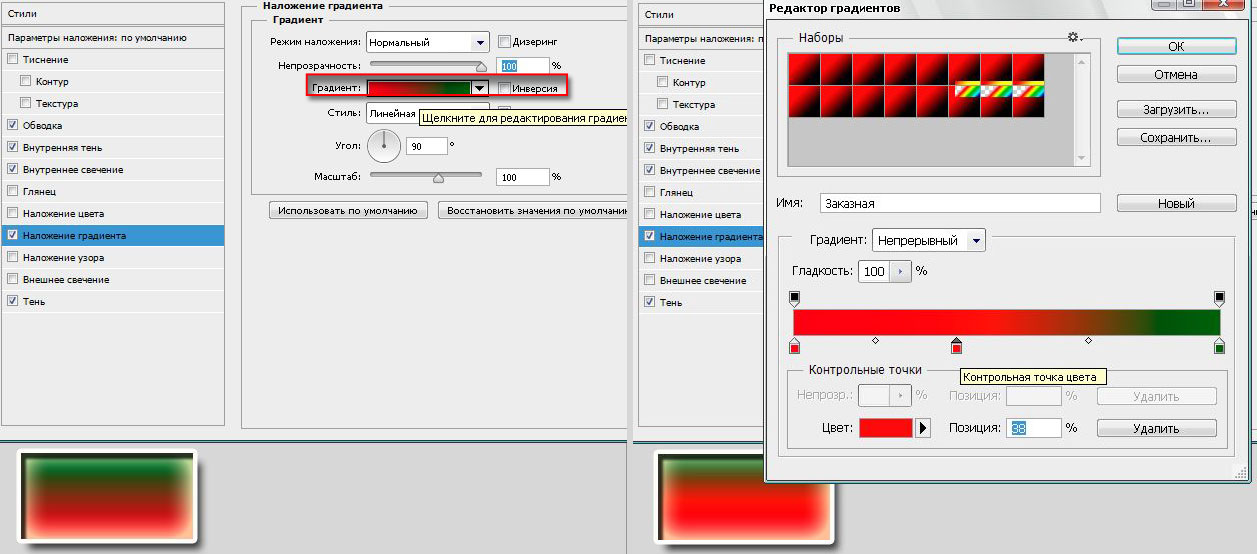This screenshot has height=554, width=1257.
Task: Click the angle dial control
Action: pos(383,146)
